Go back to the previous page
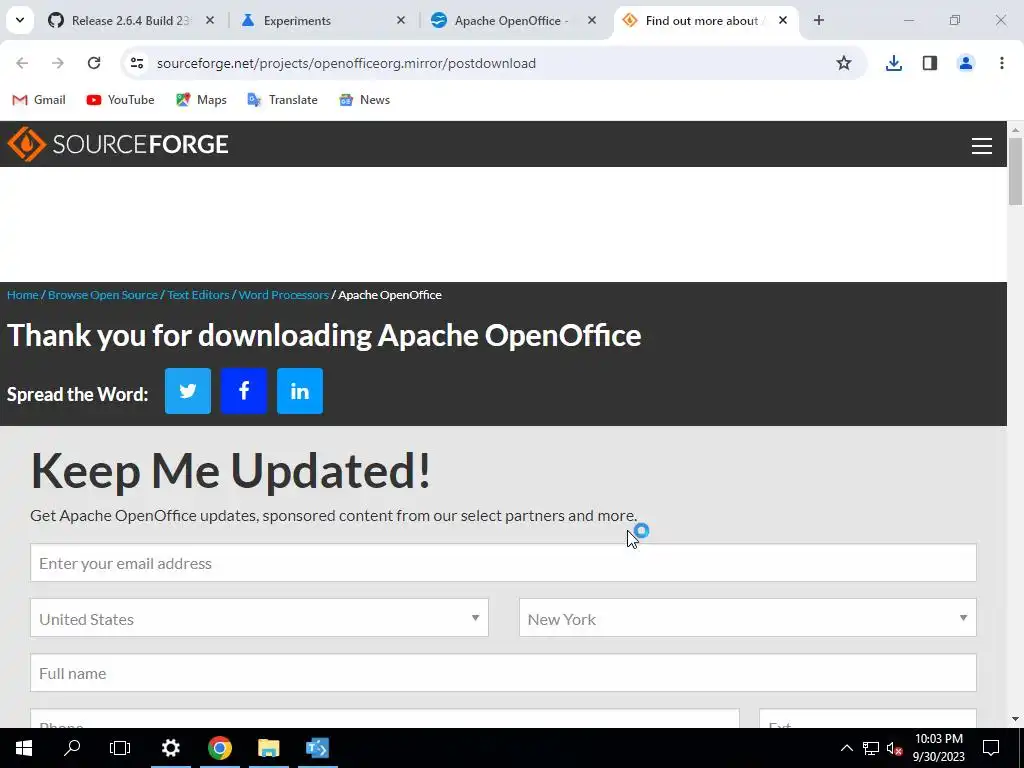 (22, 63)
